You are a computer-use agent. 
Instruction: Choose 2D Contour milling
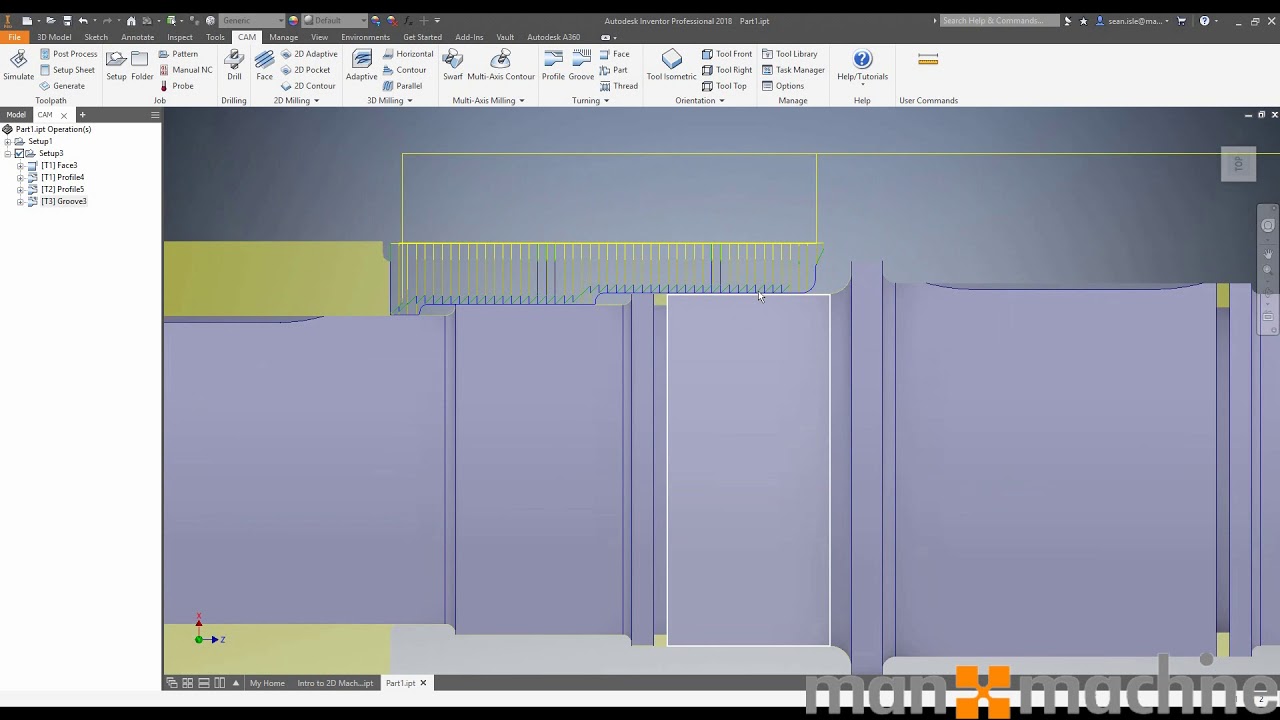[x=308, y=86]
